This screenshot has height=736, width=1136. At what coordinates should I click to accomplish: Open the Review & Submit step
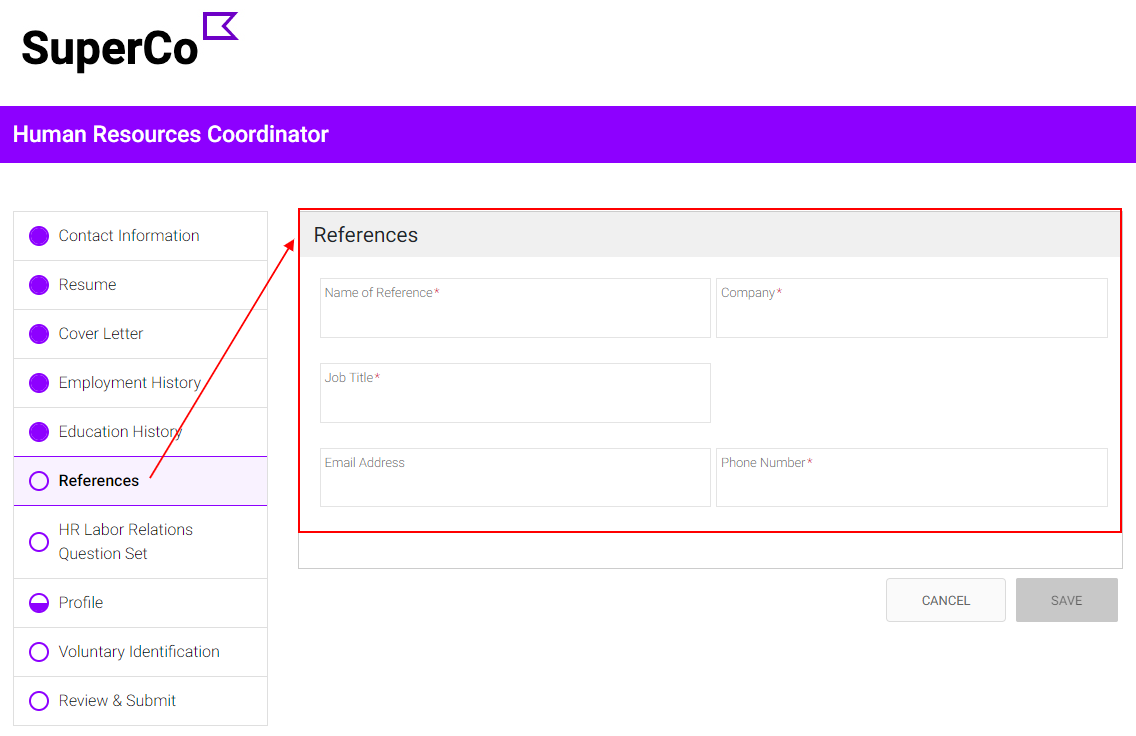tap(141, 701)
